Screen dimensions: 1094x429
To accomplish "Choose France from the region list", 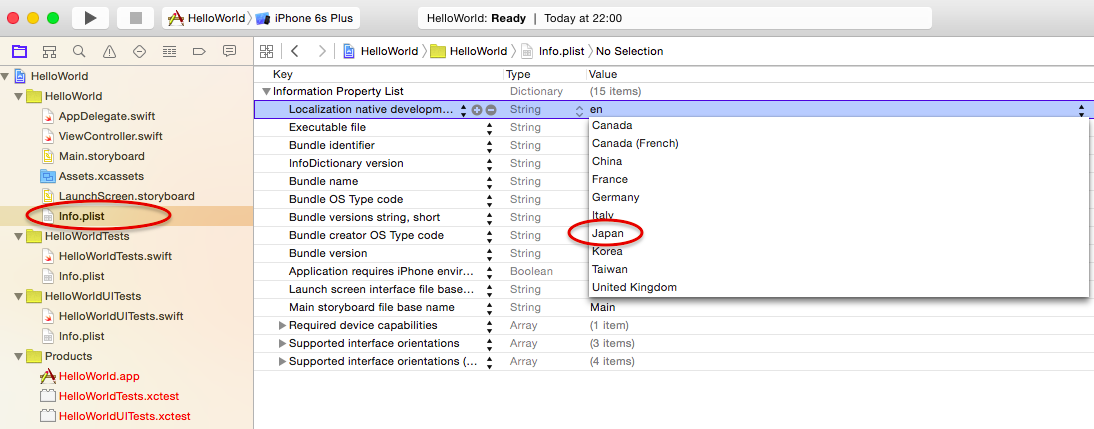I will [x=610, y=179].
